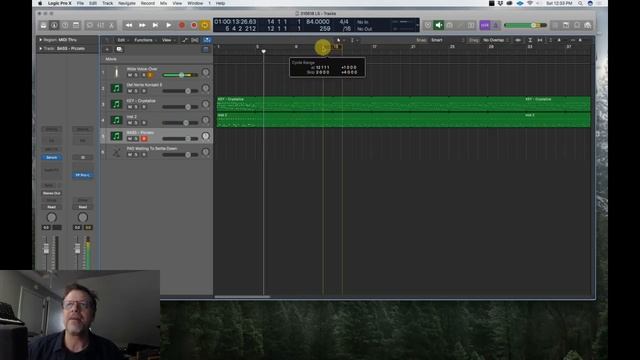Screen dimensions: 640x360
Task: Go to beginning transport button
Action: coord(155,25)
